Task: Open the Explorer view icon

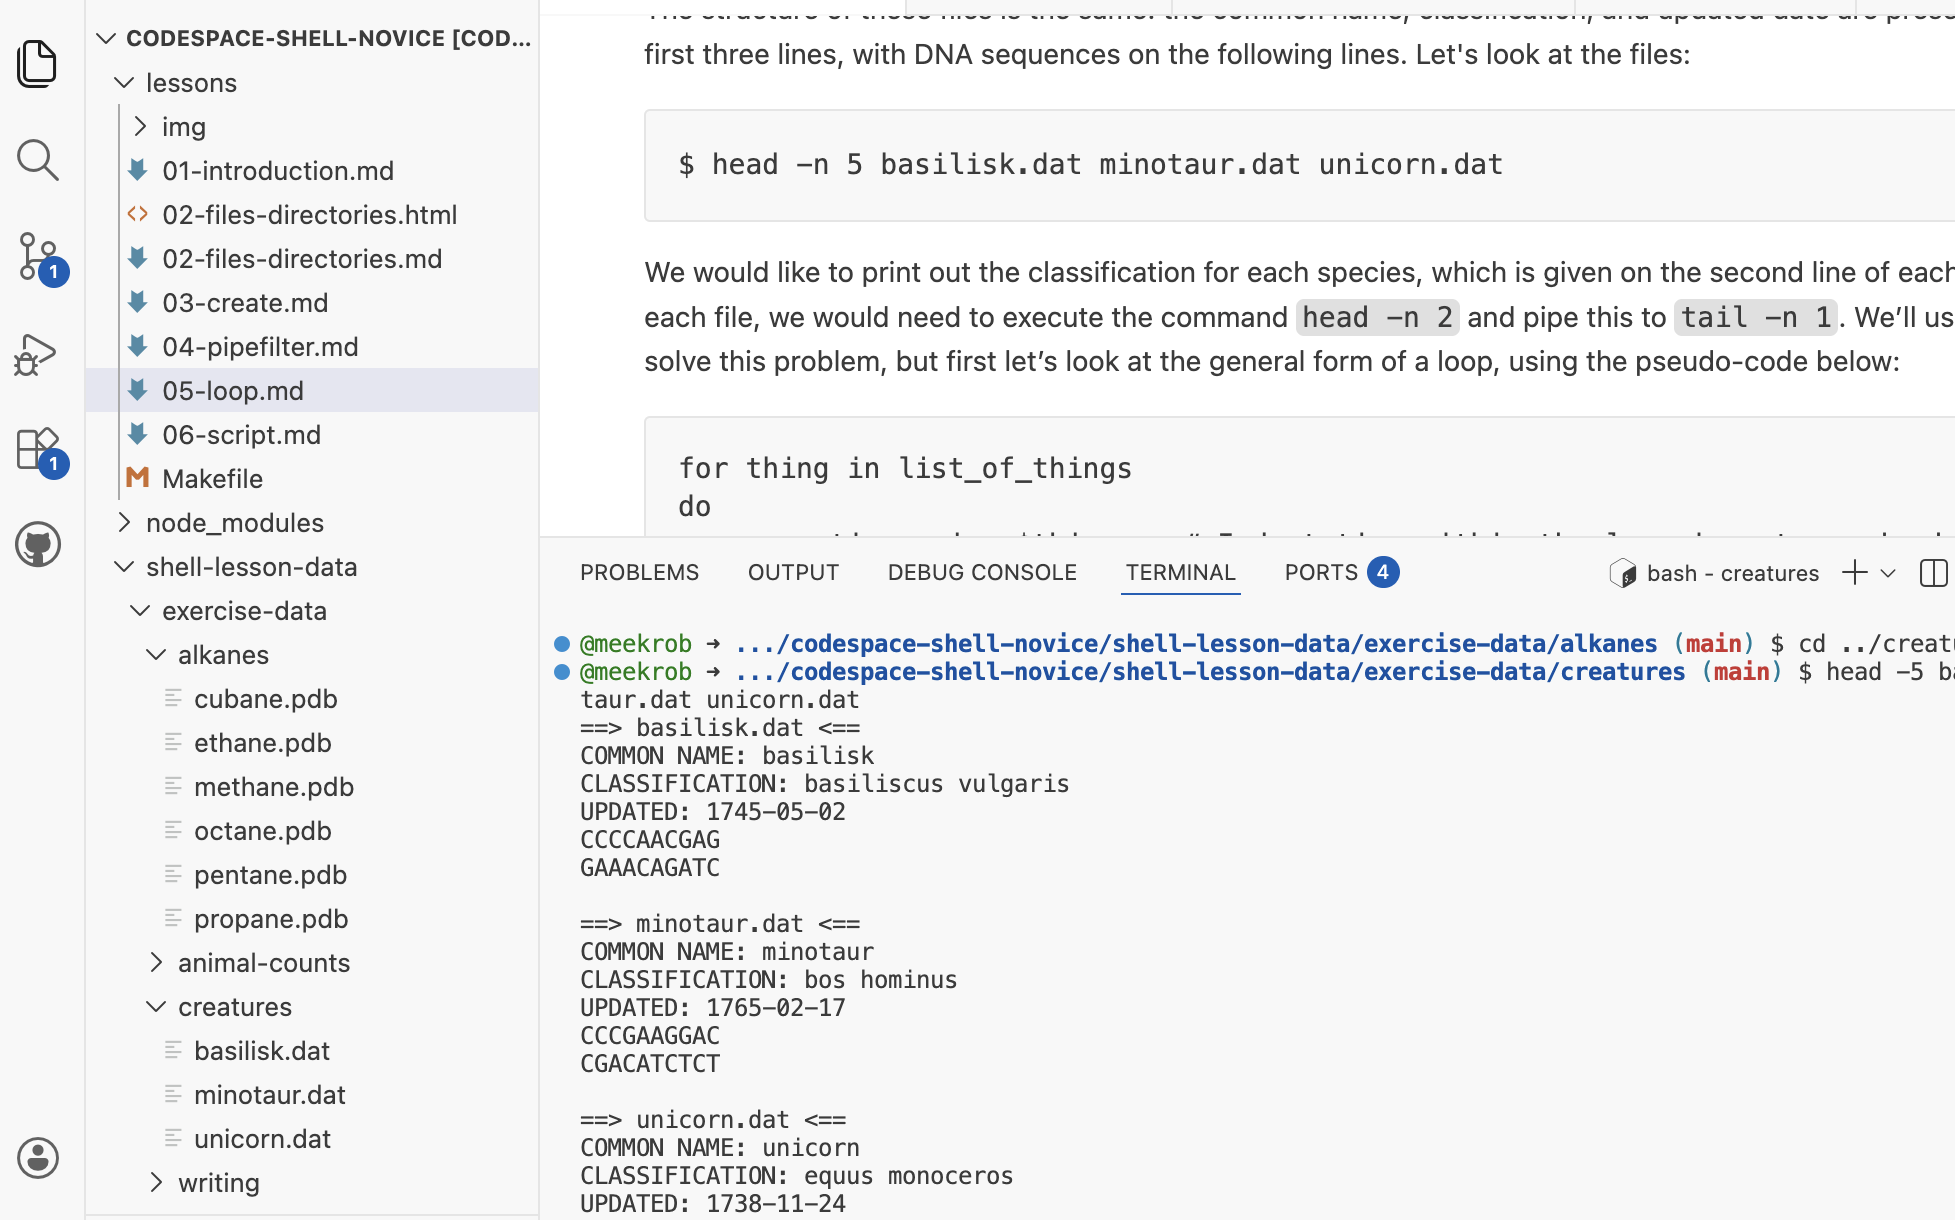Action: [38, 64]
